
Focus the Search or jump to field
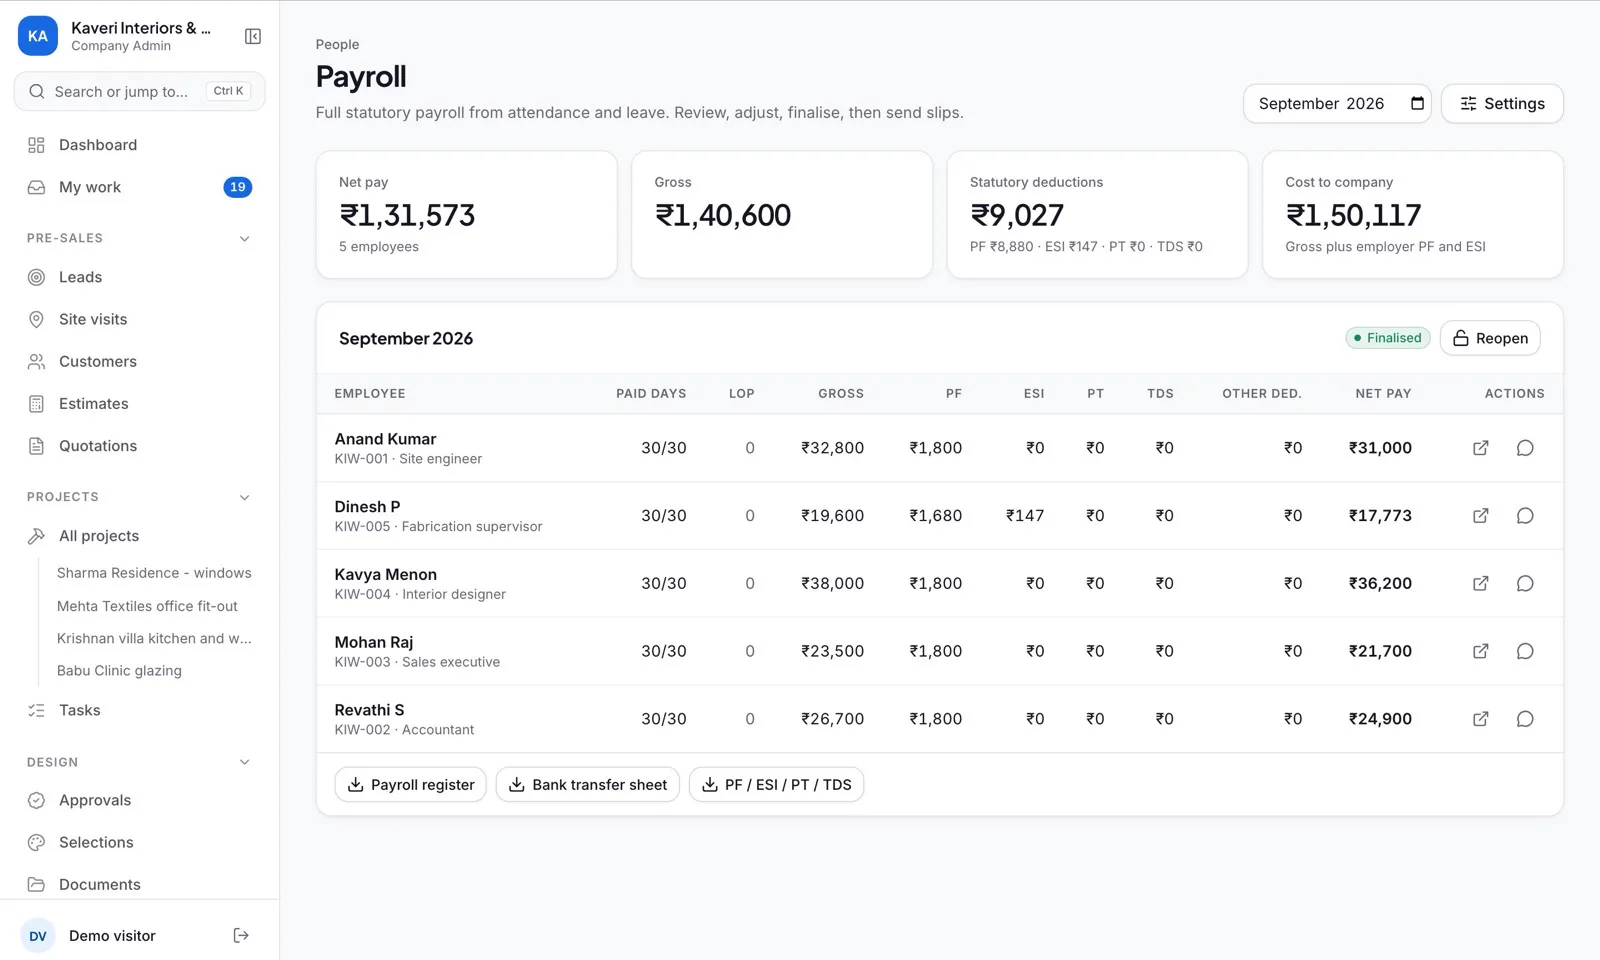[139, 91]
